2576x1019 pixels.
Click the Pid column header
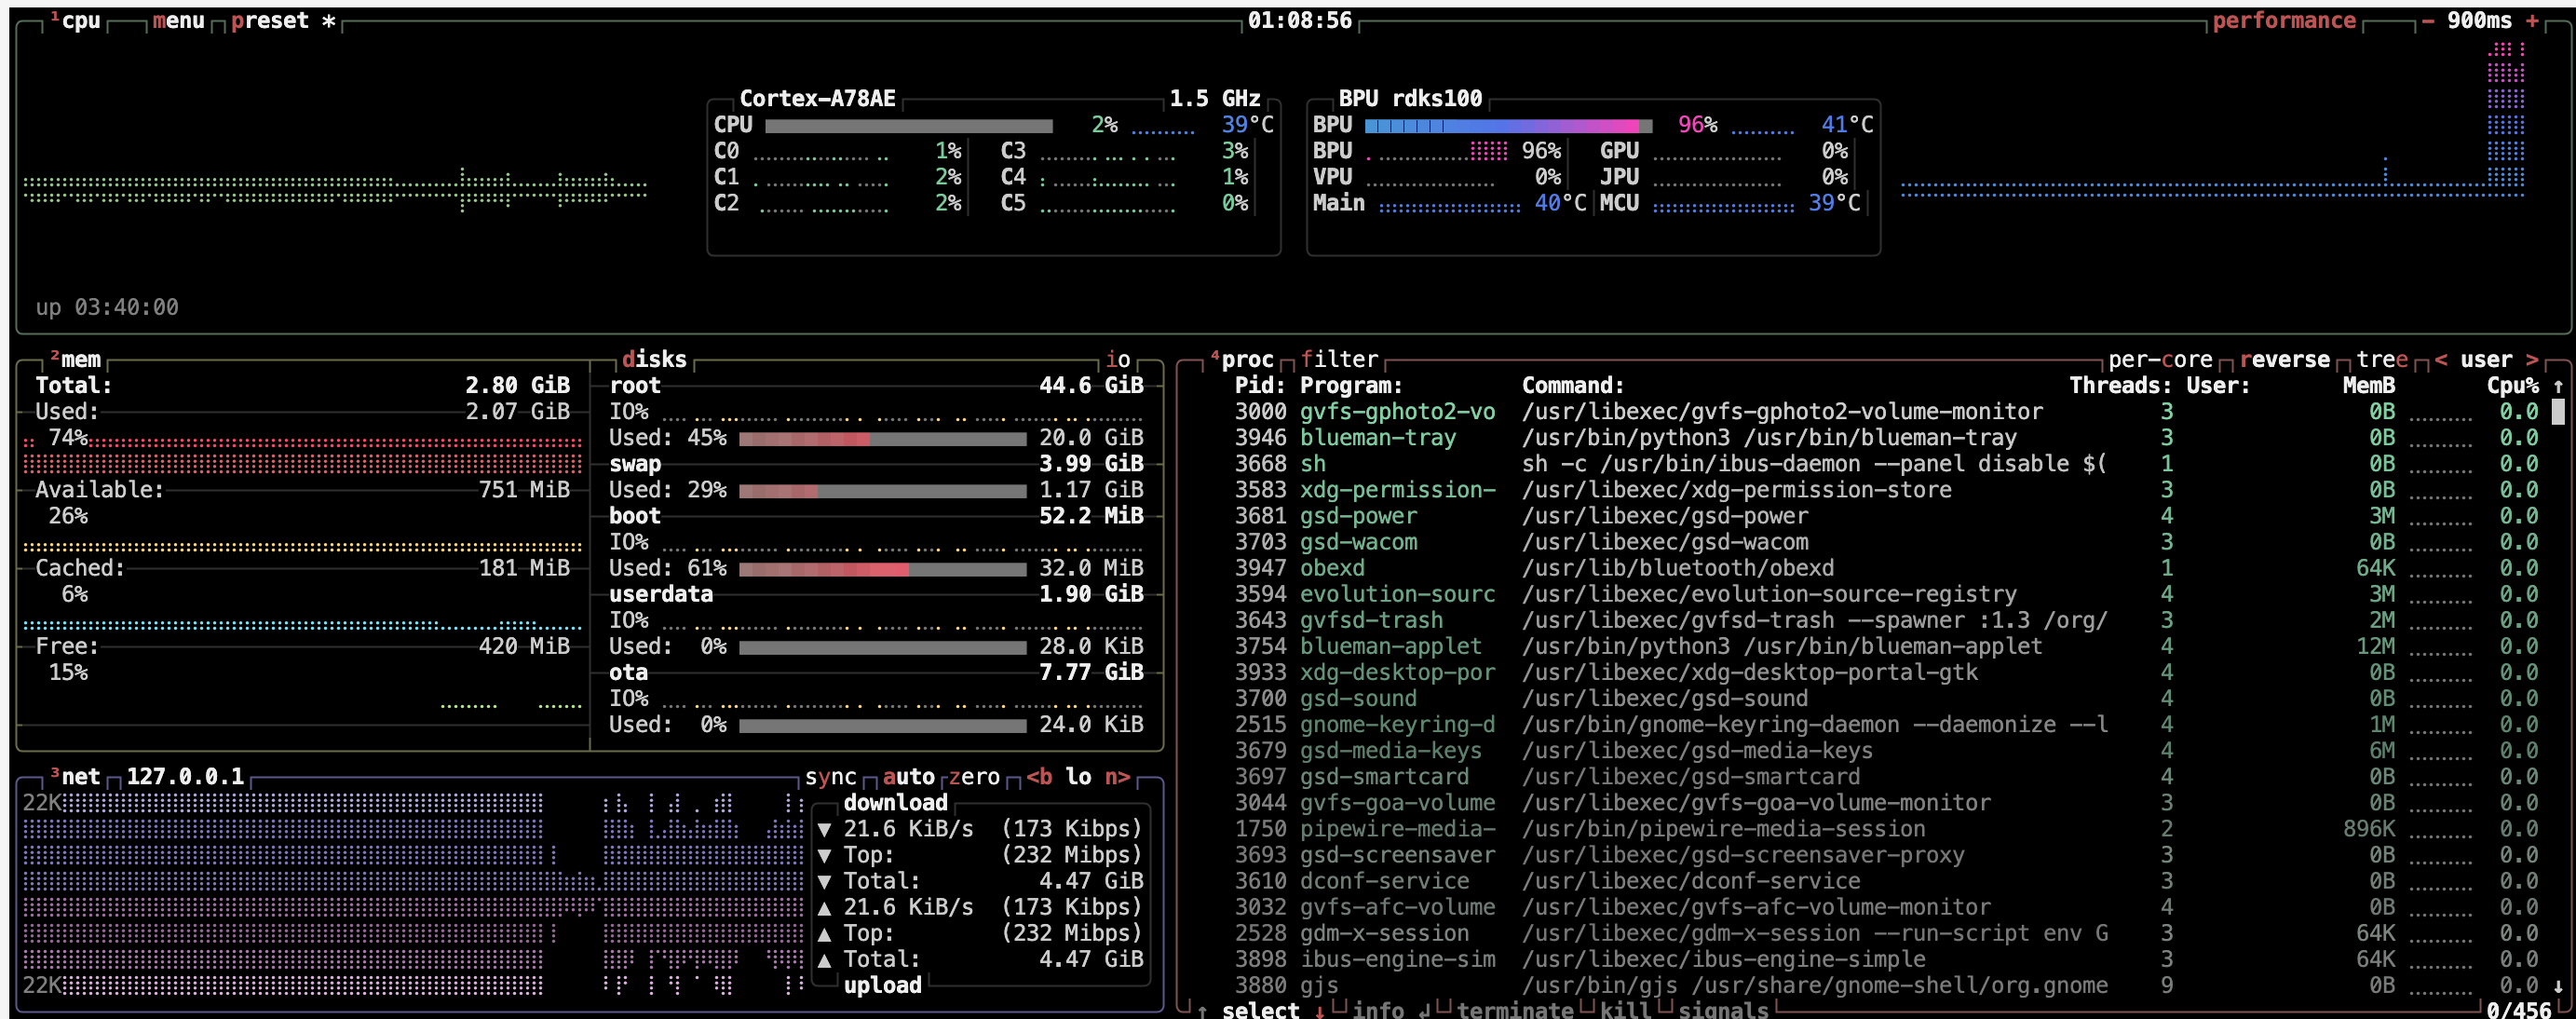(x=1260, y=385)
